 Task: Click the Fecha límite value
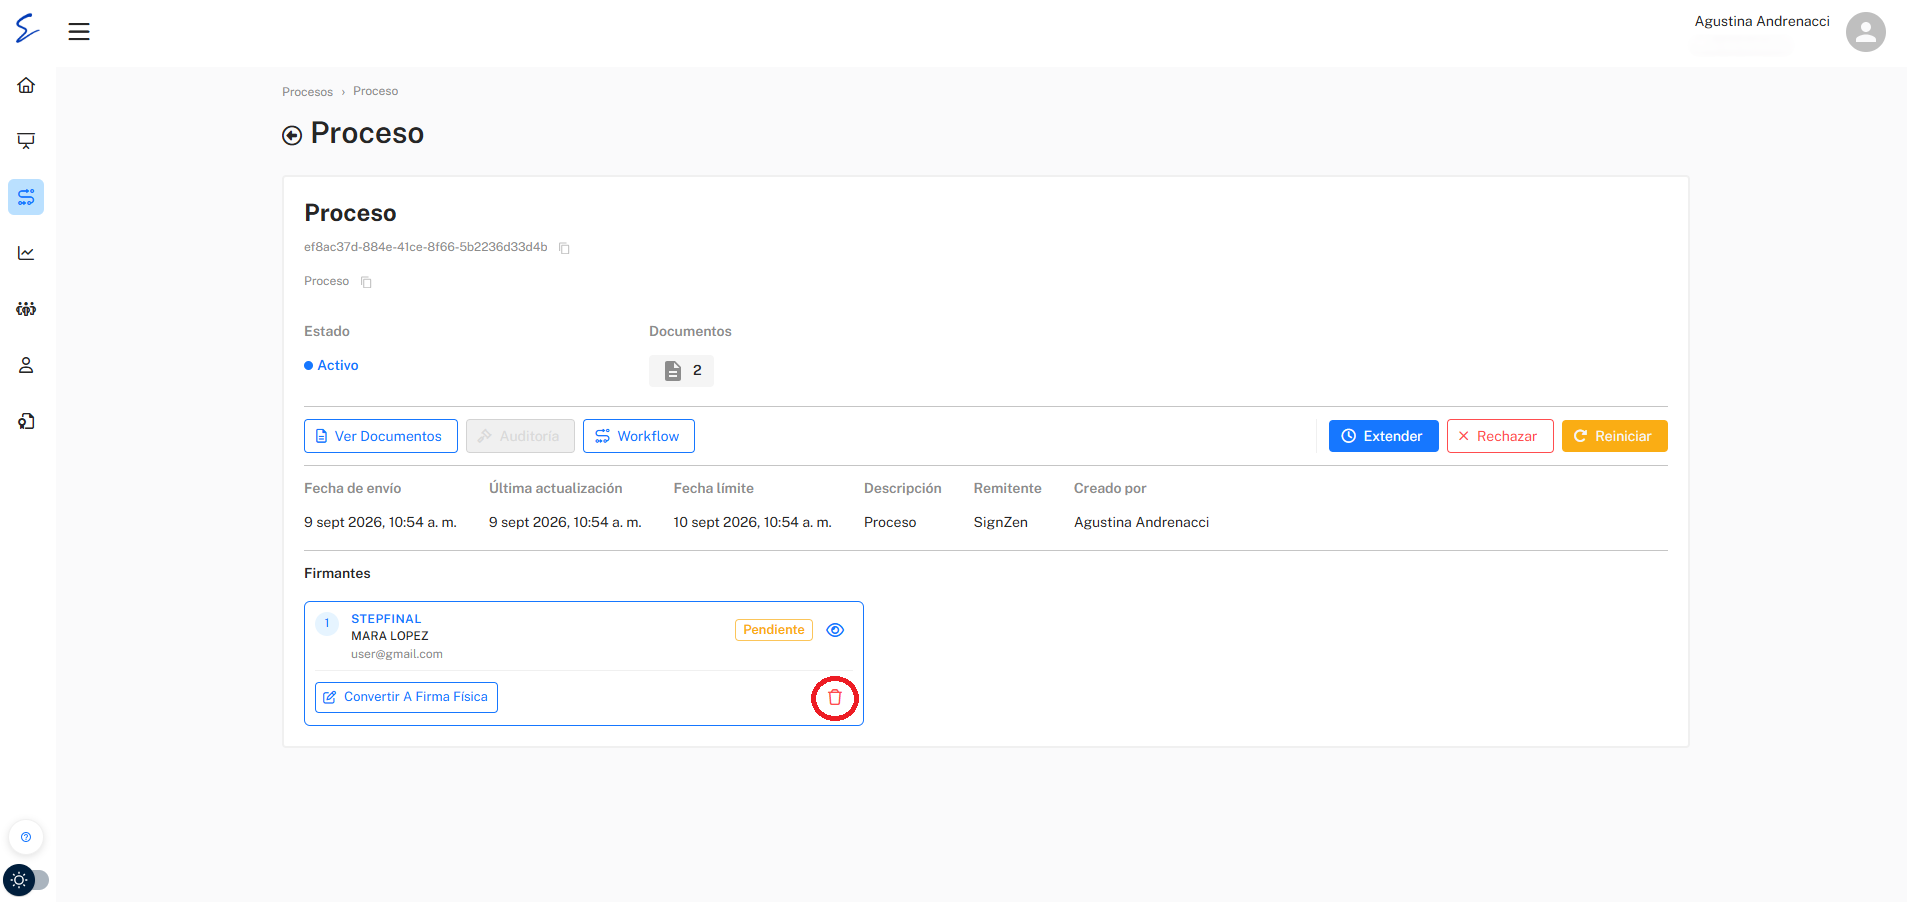click(x=752, y=522)
